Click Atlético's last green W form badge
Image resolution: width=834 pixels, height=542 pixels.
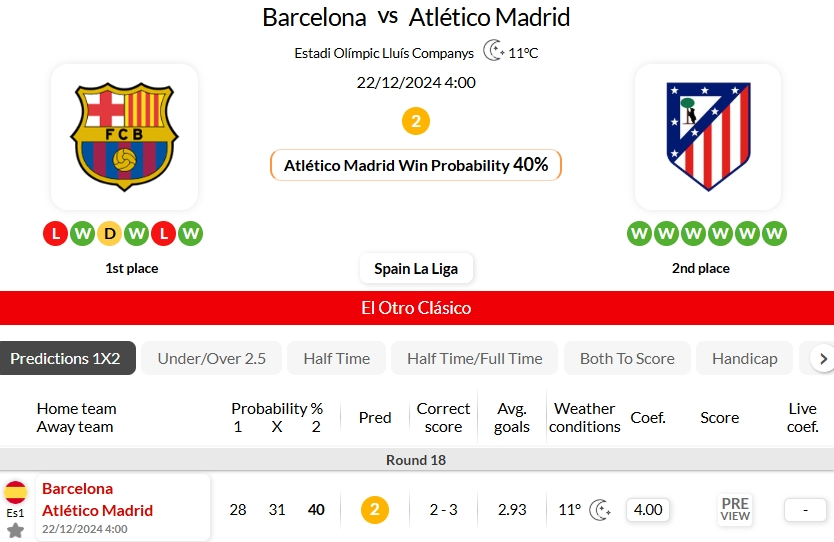pyautogui.click(x=774, y=234)
